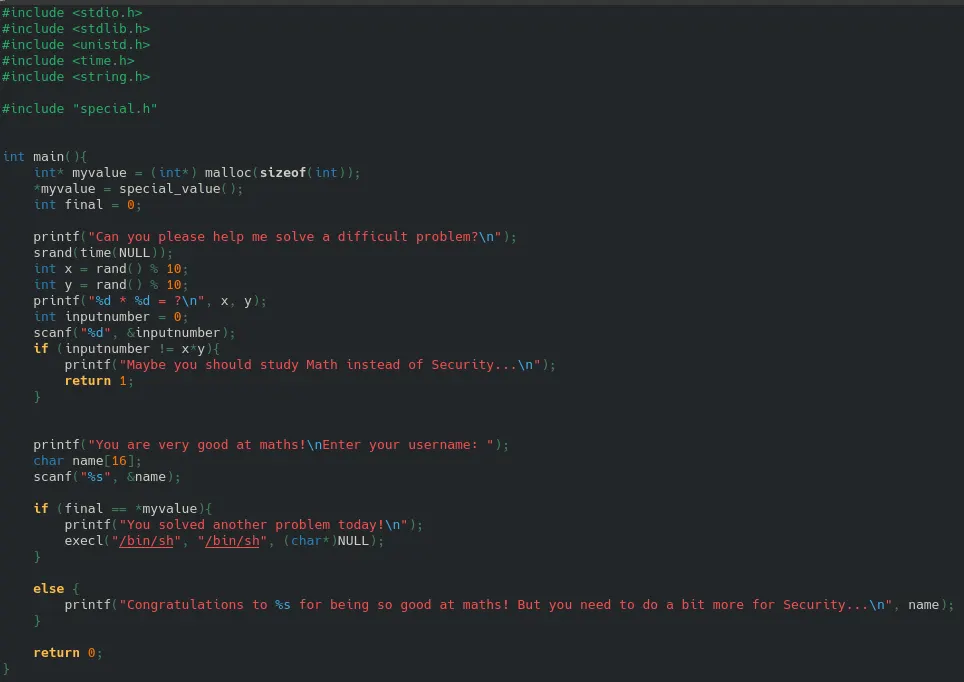This screenshot has height=682, width=964.
Task: Click the #include <time.h> line
Action: point(68,60)
